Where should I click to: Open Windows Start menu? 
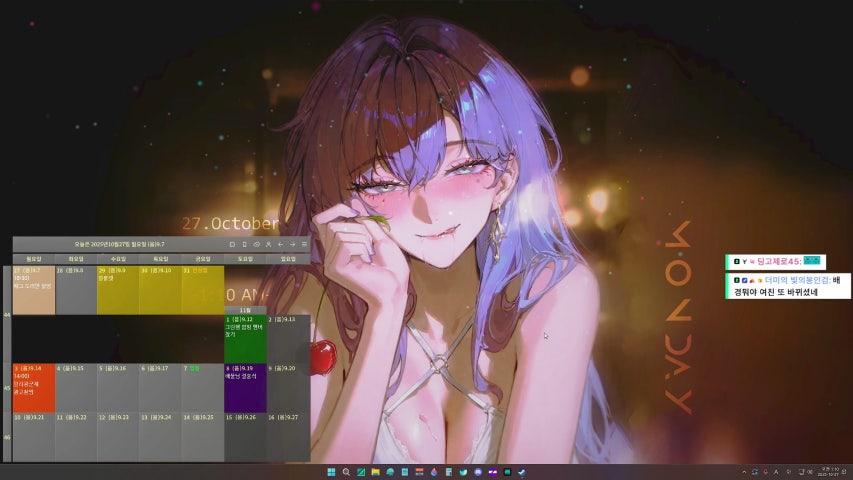point(332,472)
